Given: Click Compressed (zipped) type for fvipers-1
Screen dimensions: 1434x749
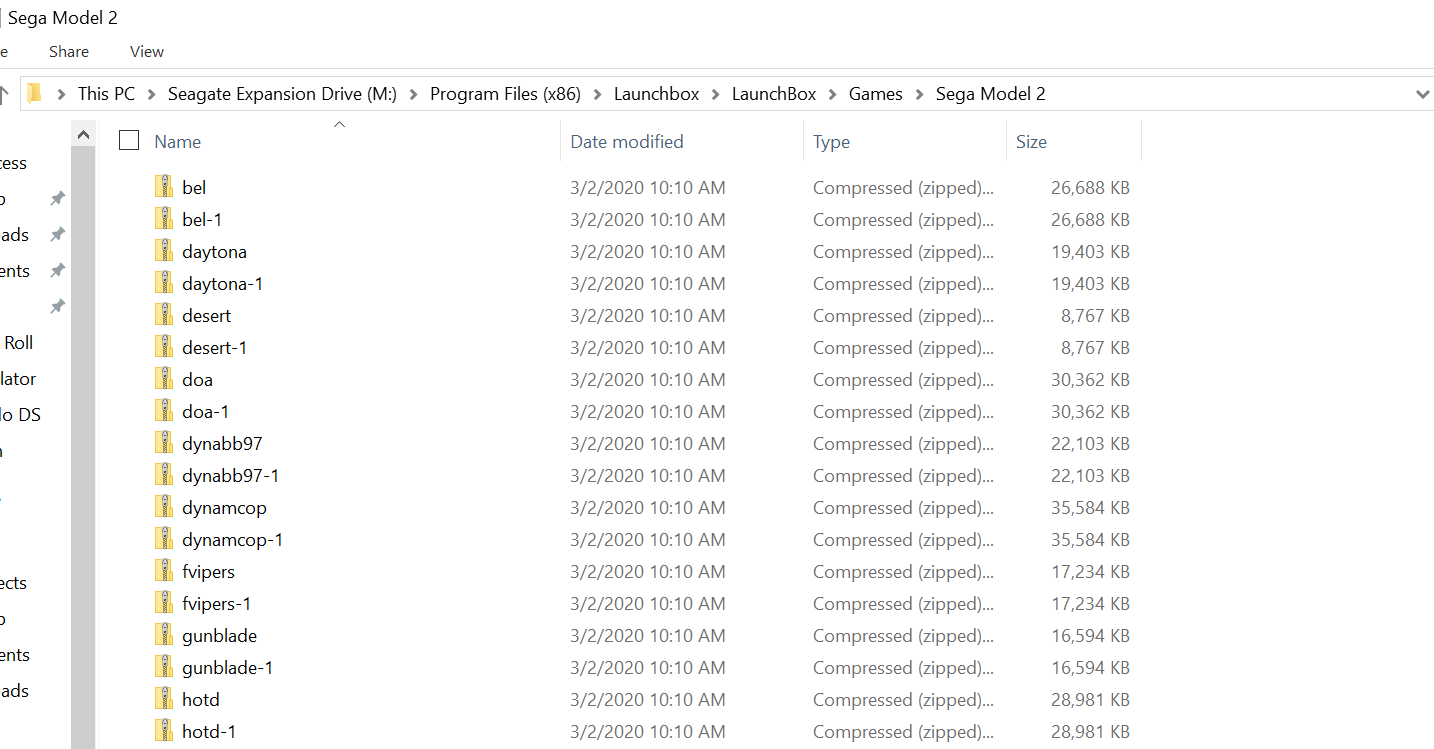Looking at the screenshot, I should 904,604.
